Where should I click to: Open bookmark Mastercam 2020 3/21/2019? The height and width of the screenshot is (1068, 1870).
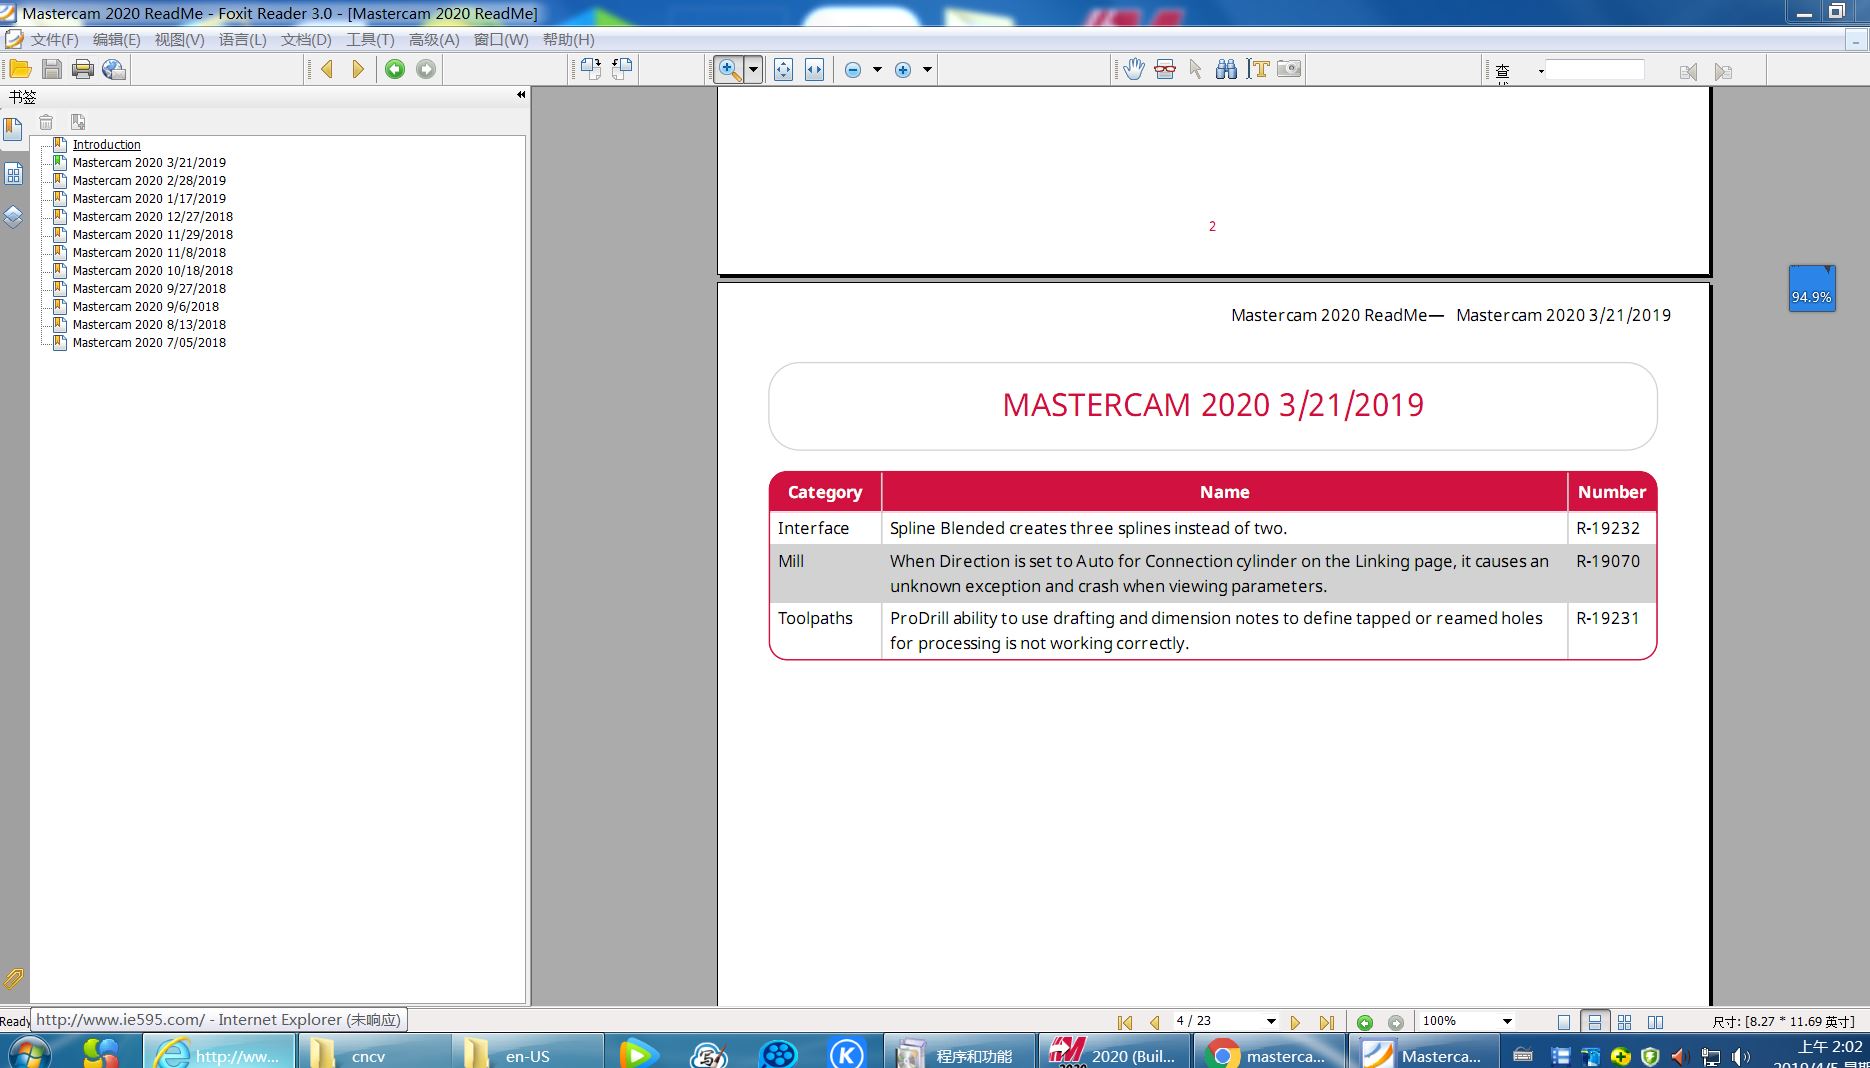149,163
